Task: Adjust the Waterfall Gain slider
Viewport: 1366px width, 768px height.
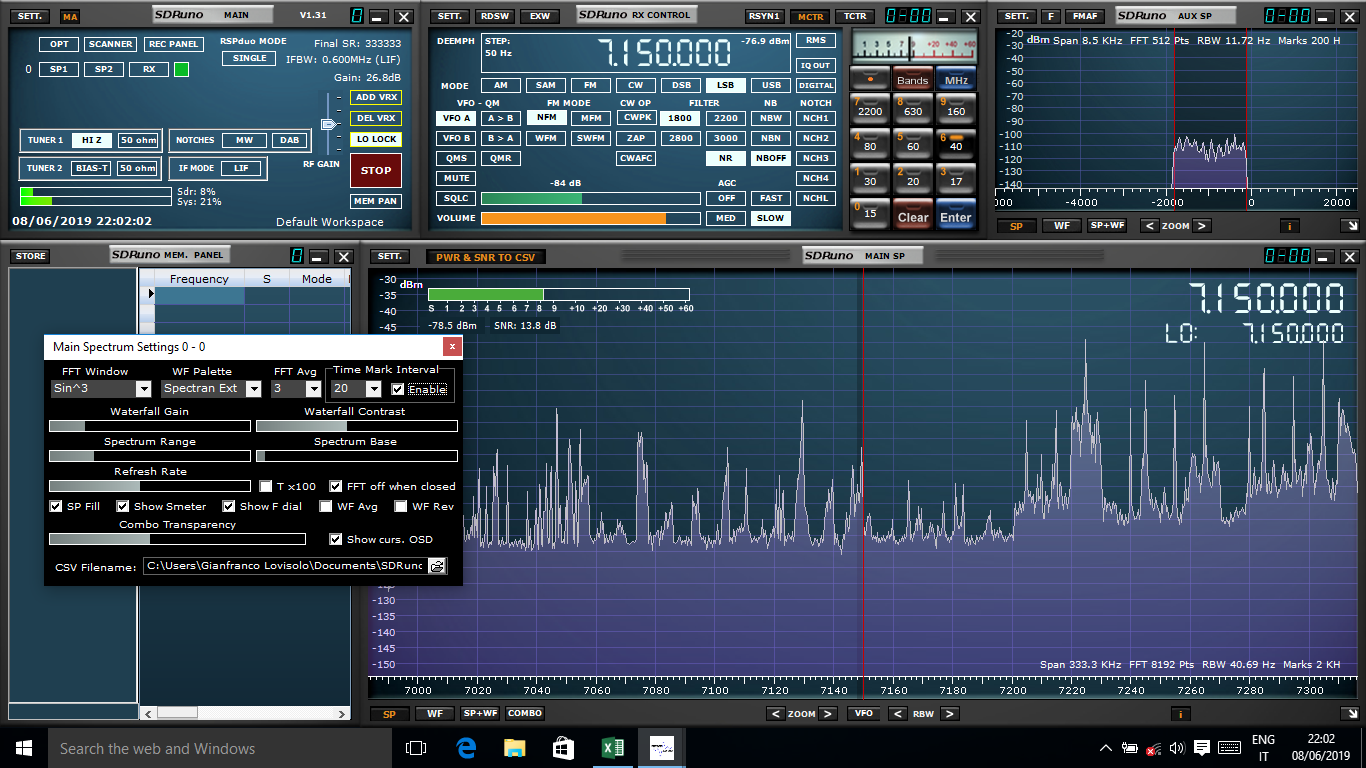Action: 149,426
